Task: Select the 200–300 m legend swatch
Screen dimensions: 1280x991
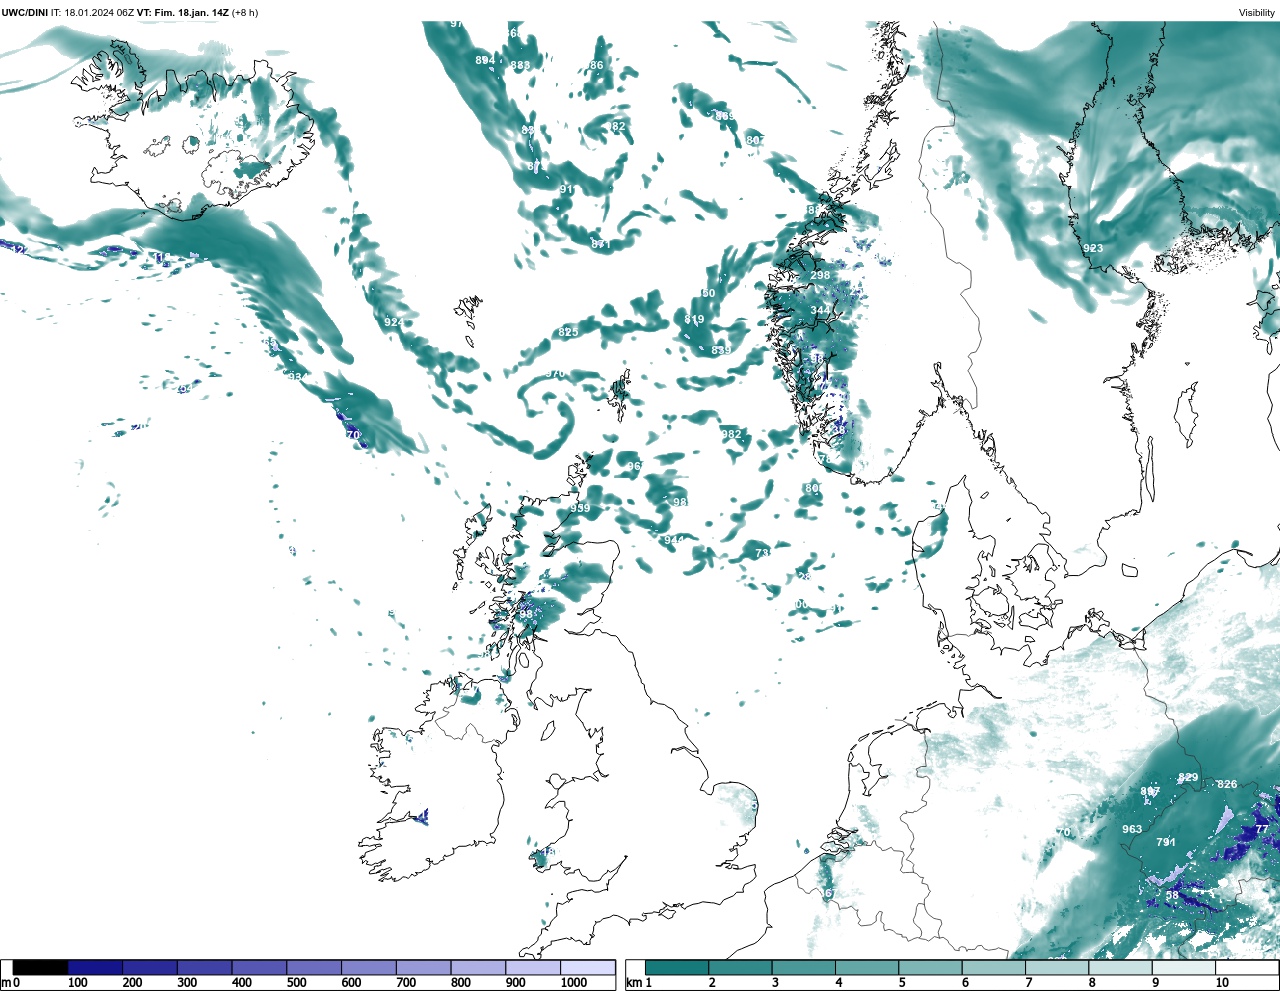Action: click(150, 968)
